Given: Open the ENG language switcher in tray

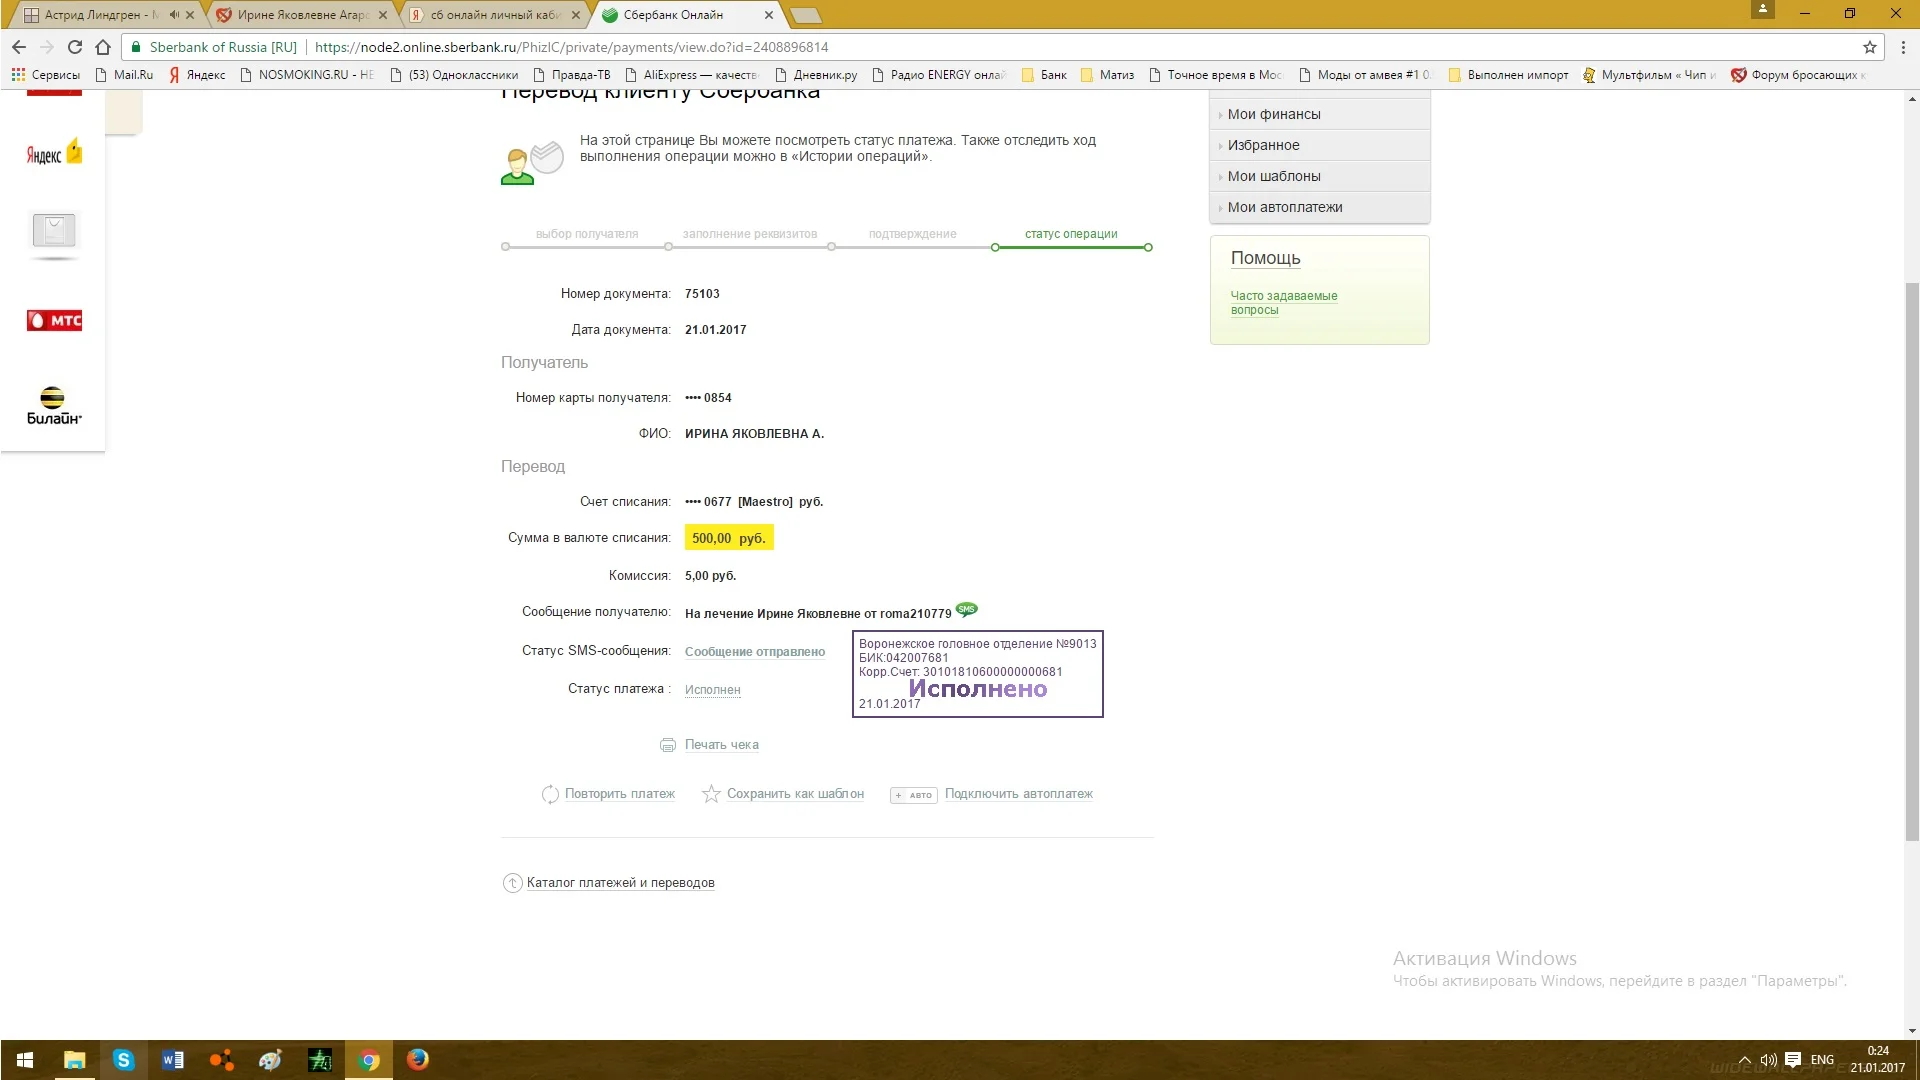Looking at the screenshot, I should click(x=1821, y=1060).
